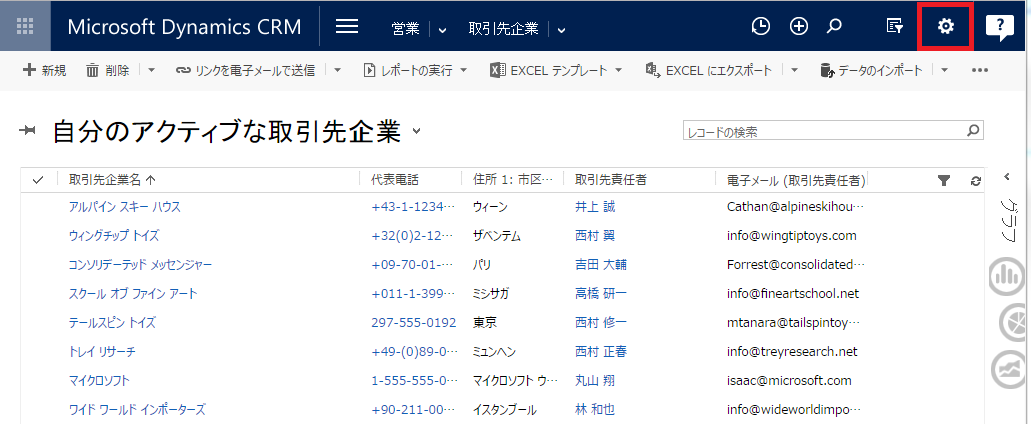Open スクール オブ ファイン アート account
Viewport: 1031px width, 424px height.
(133, 293)
